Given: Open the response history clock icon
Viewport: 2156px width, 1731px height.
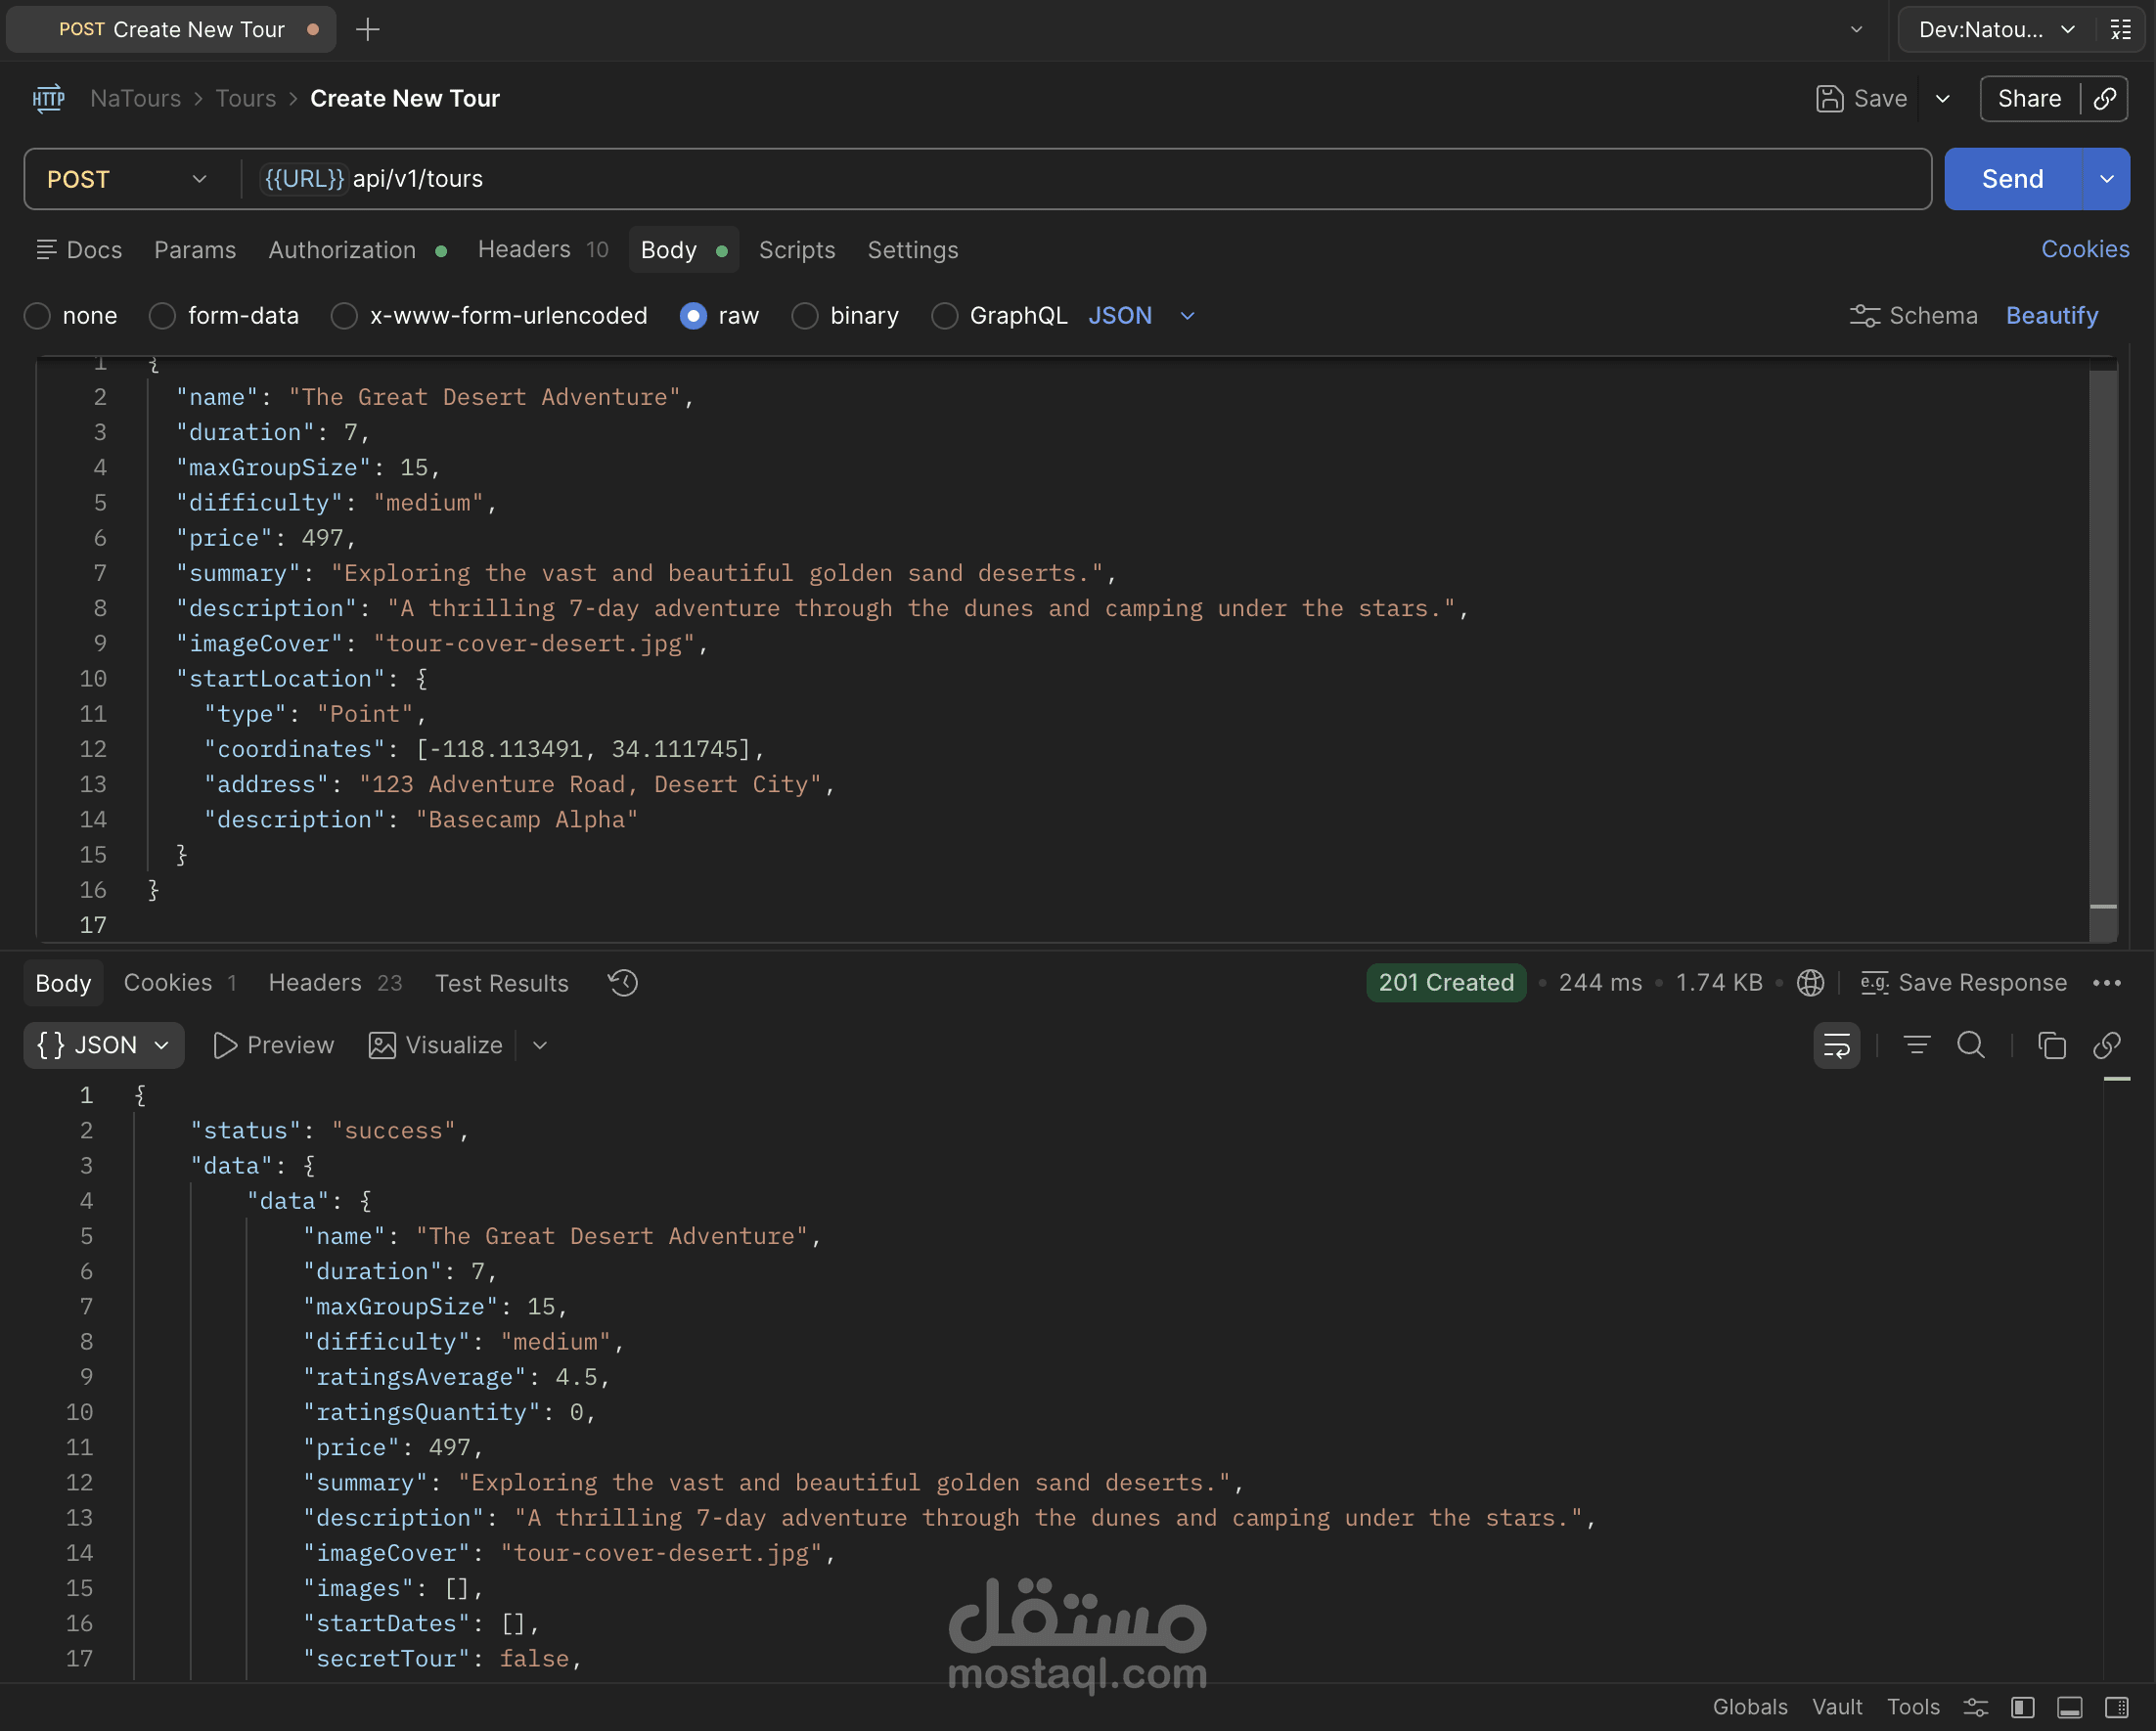Looking at the screenshot, I should [x=622, y=983].
